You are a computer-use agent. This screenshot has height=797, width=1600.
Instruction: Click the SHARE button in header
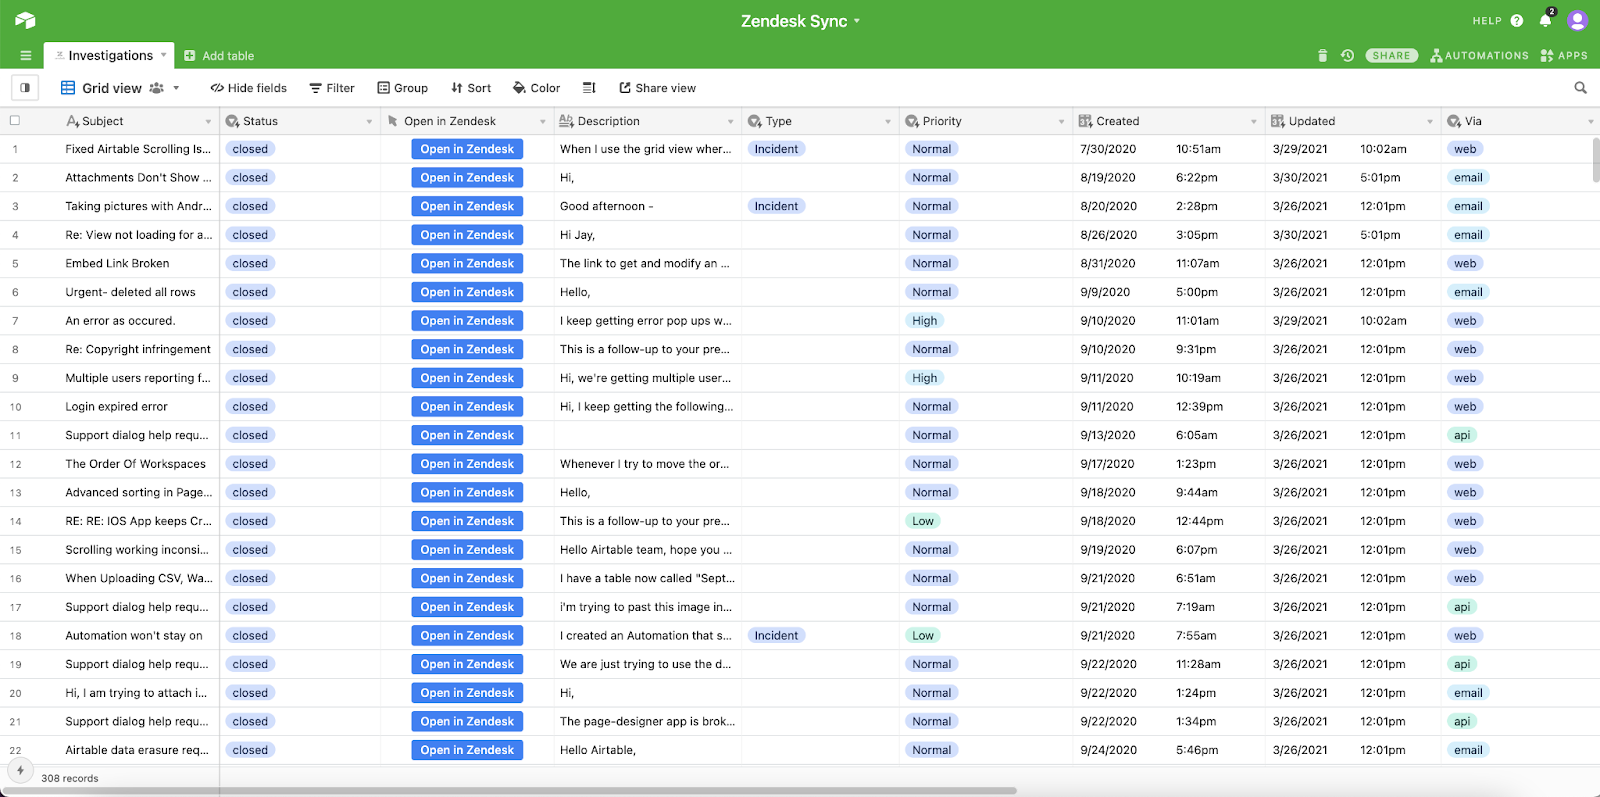(x=1391, y=56)
